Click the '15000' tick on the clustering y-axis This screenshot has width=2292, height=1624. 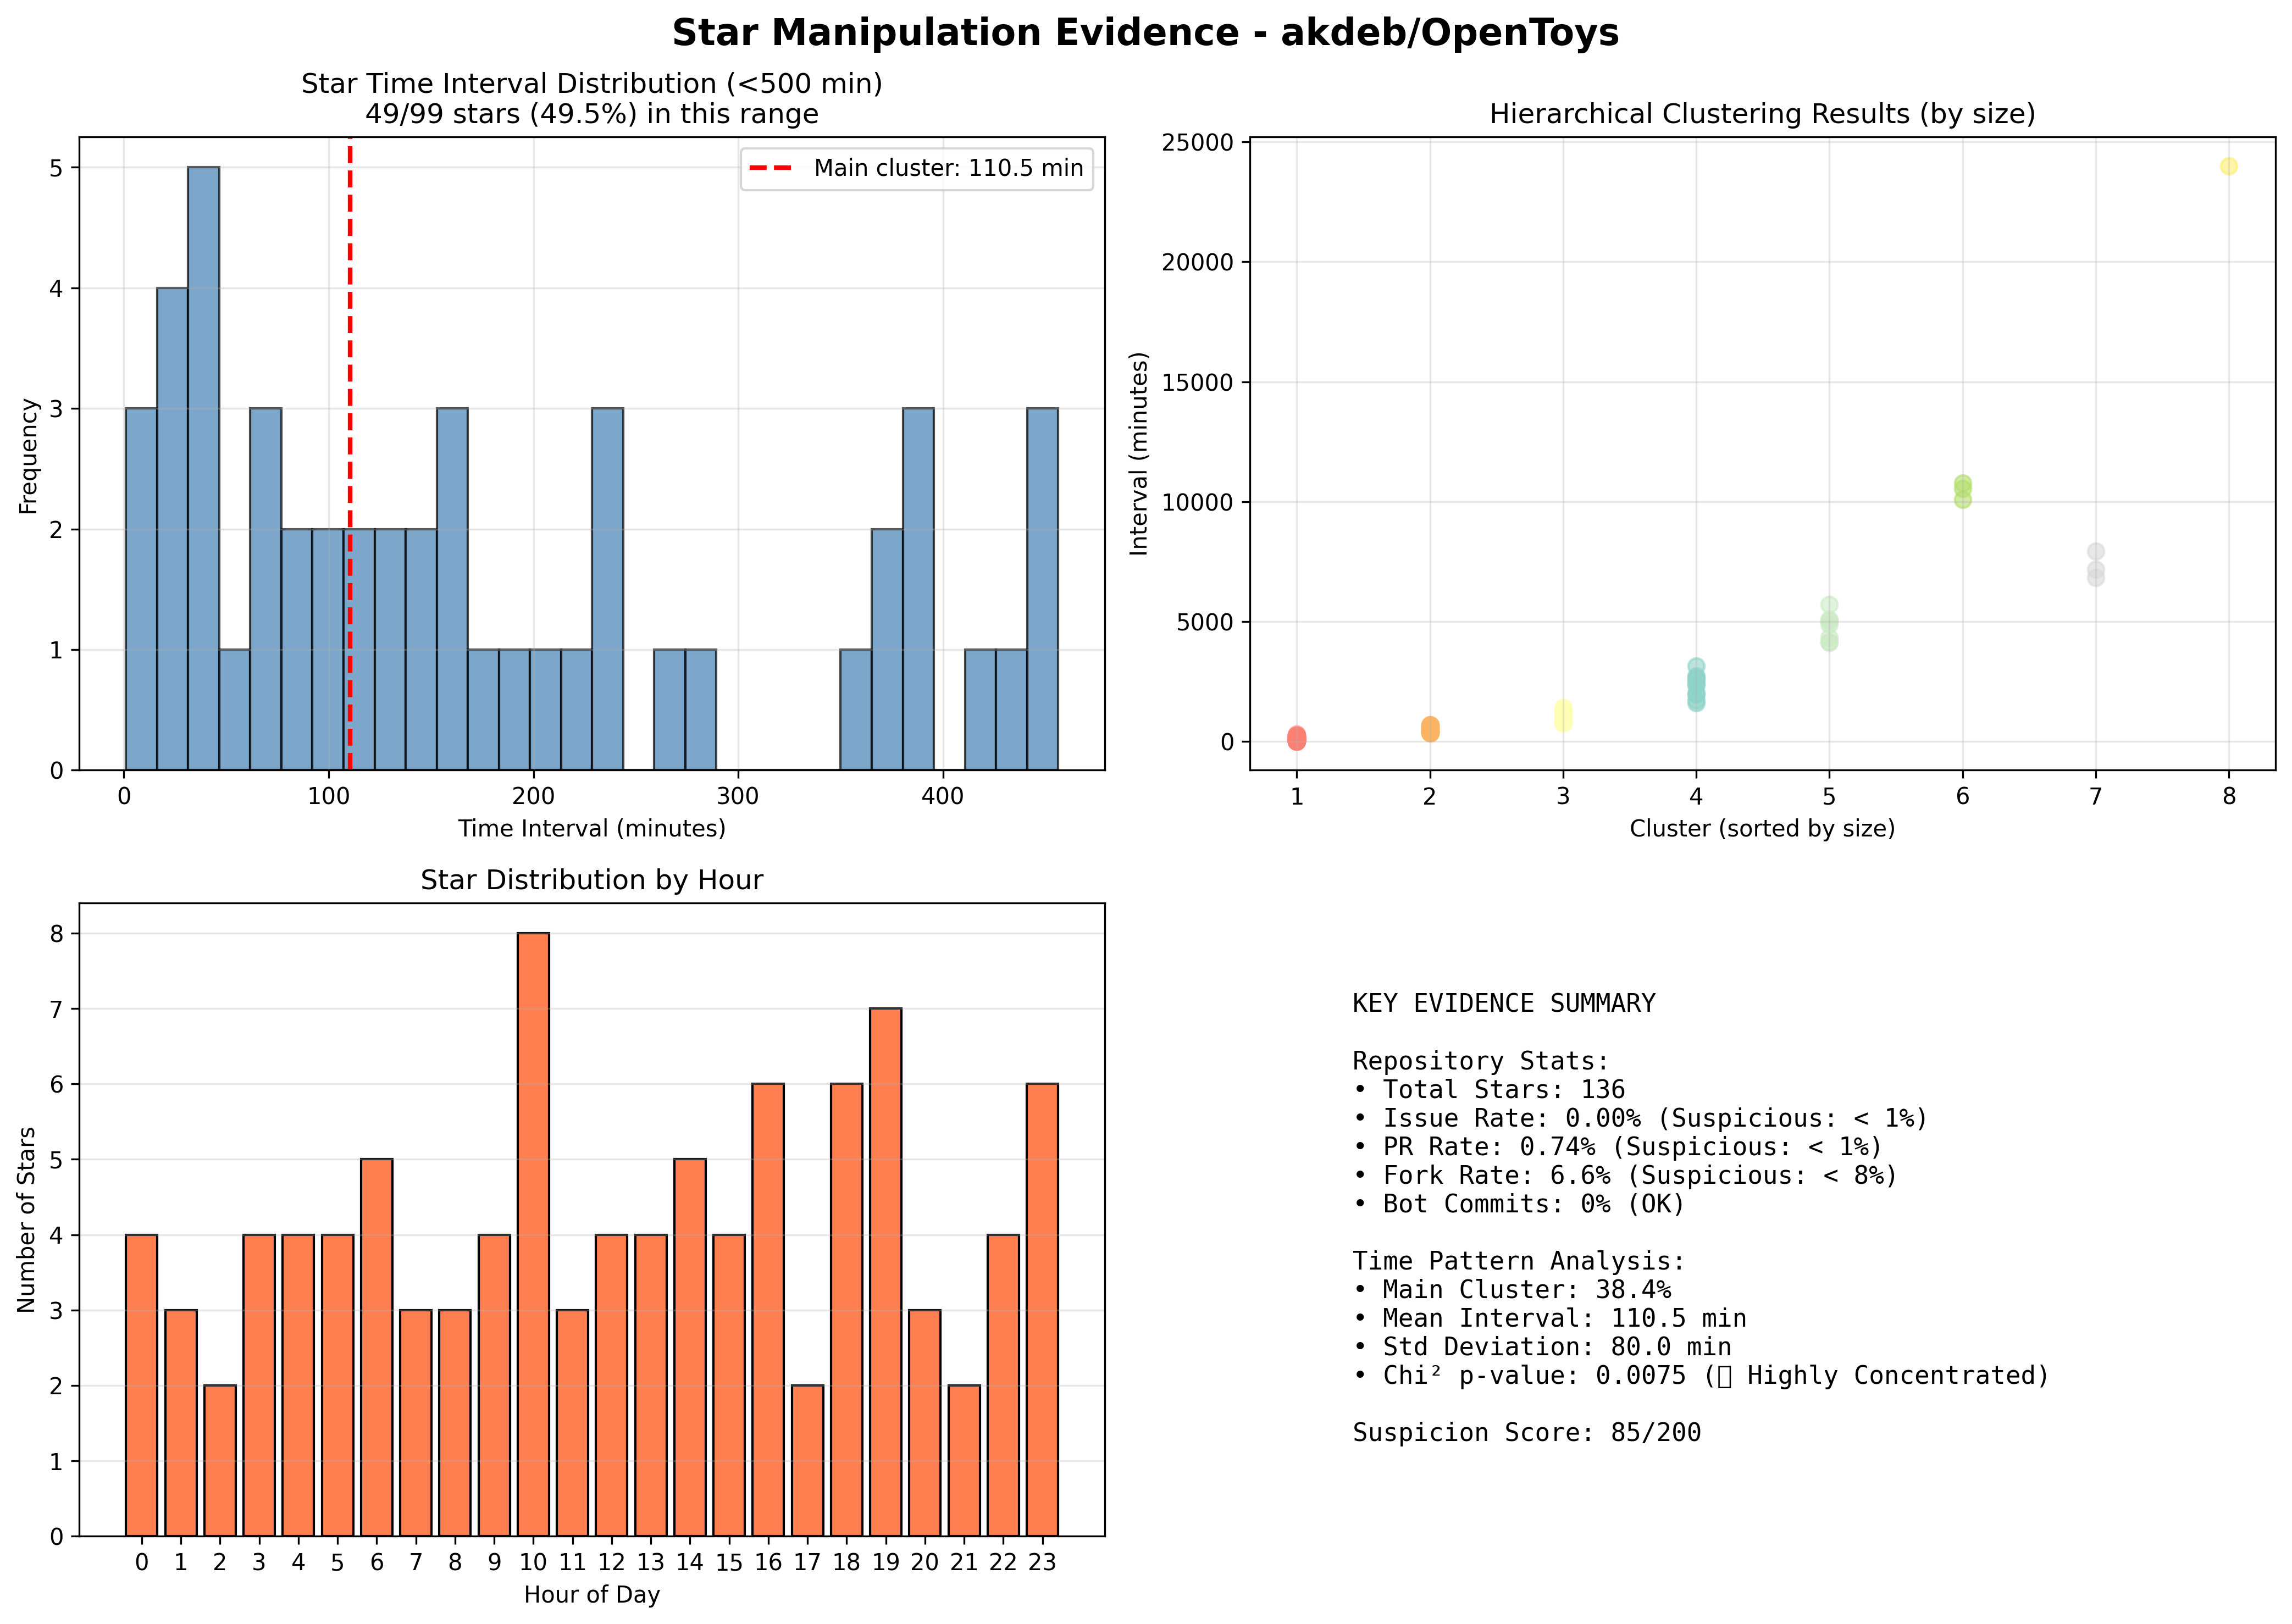pyautogui.click(x=1198, y=382)
